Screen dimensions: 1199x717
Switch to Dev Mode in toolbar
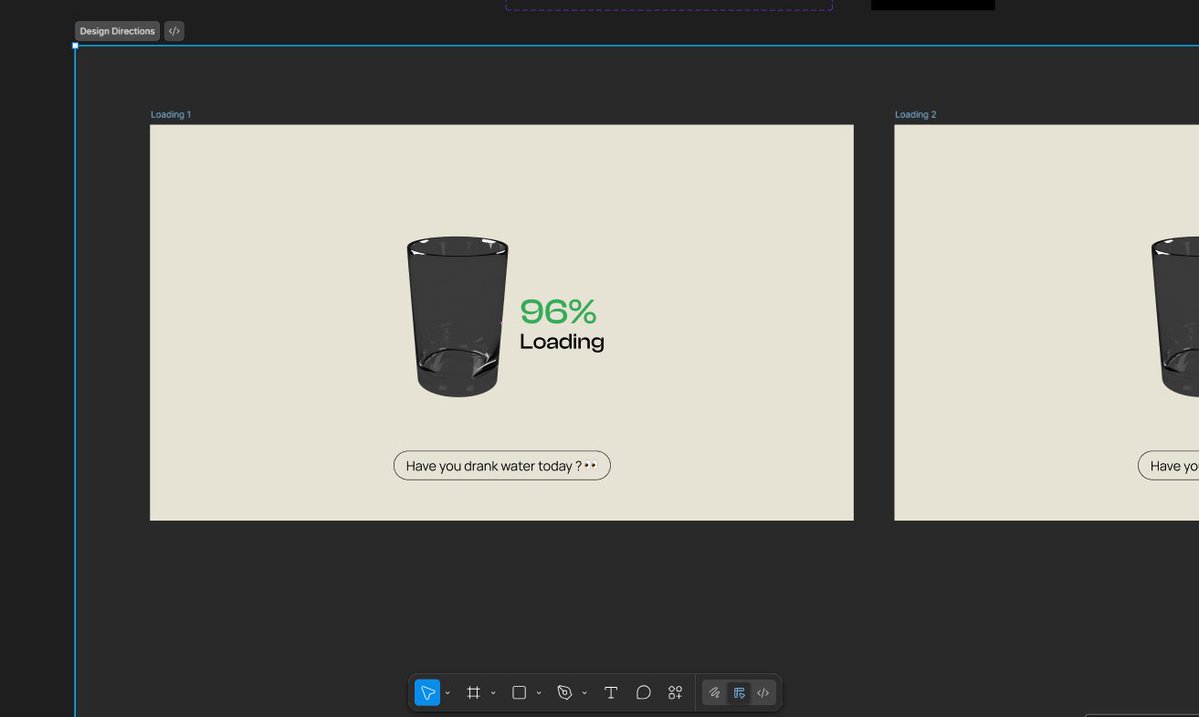(x=763, y=693)
